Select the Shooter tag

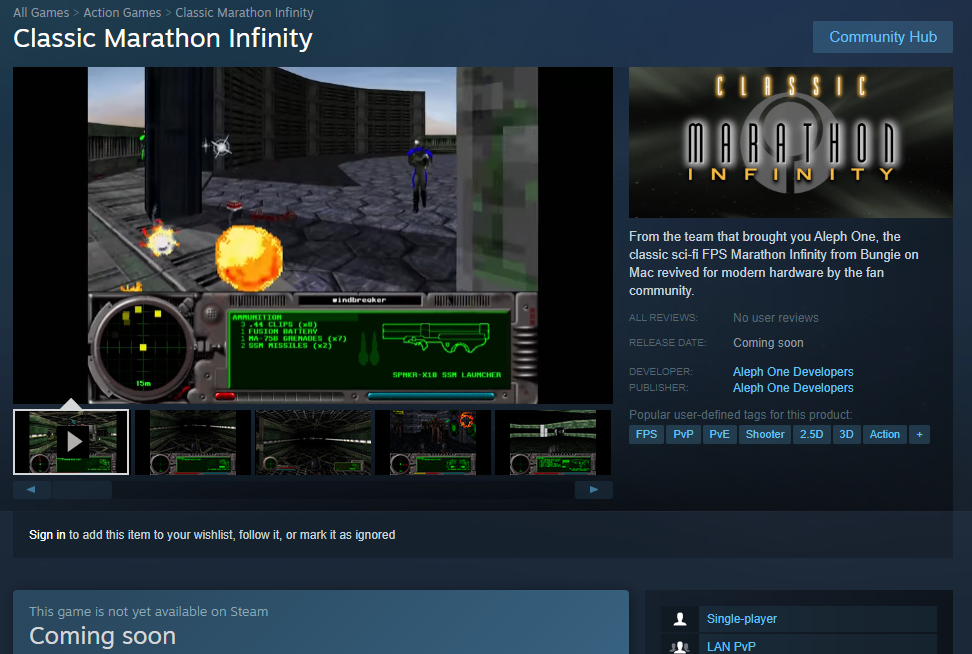point(764,435)
